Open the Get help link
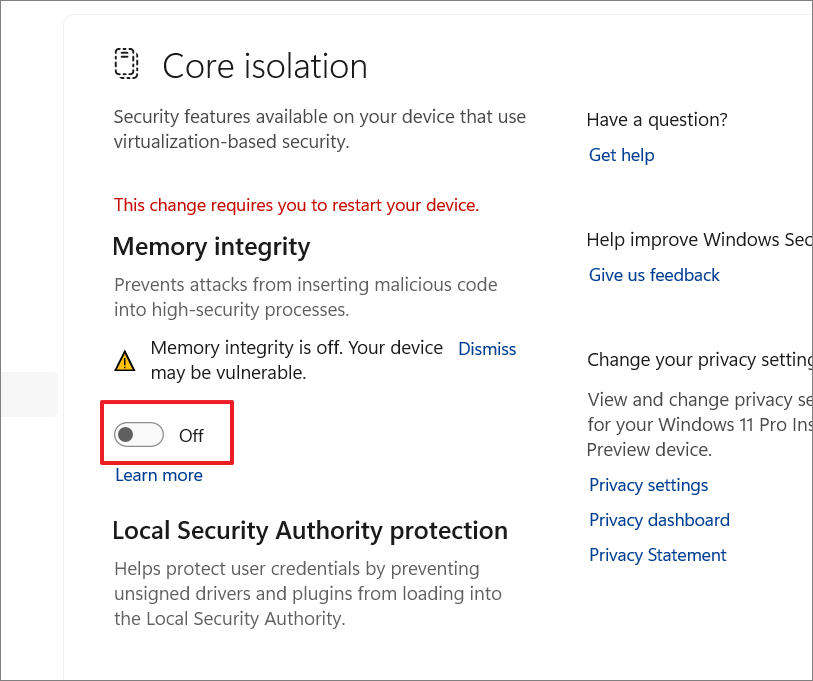Viewport: 813px width, 681px height. pyautogui.click(x=621, y=155)
